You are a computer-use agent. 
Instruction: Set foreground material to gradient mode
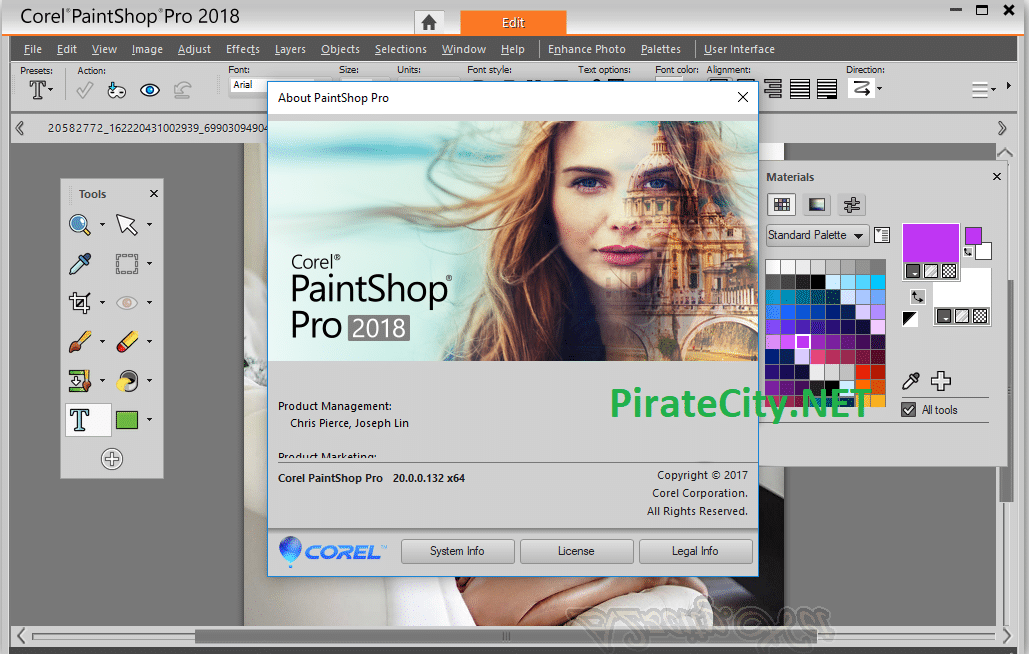[931, 271]
